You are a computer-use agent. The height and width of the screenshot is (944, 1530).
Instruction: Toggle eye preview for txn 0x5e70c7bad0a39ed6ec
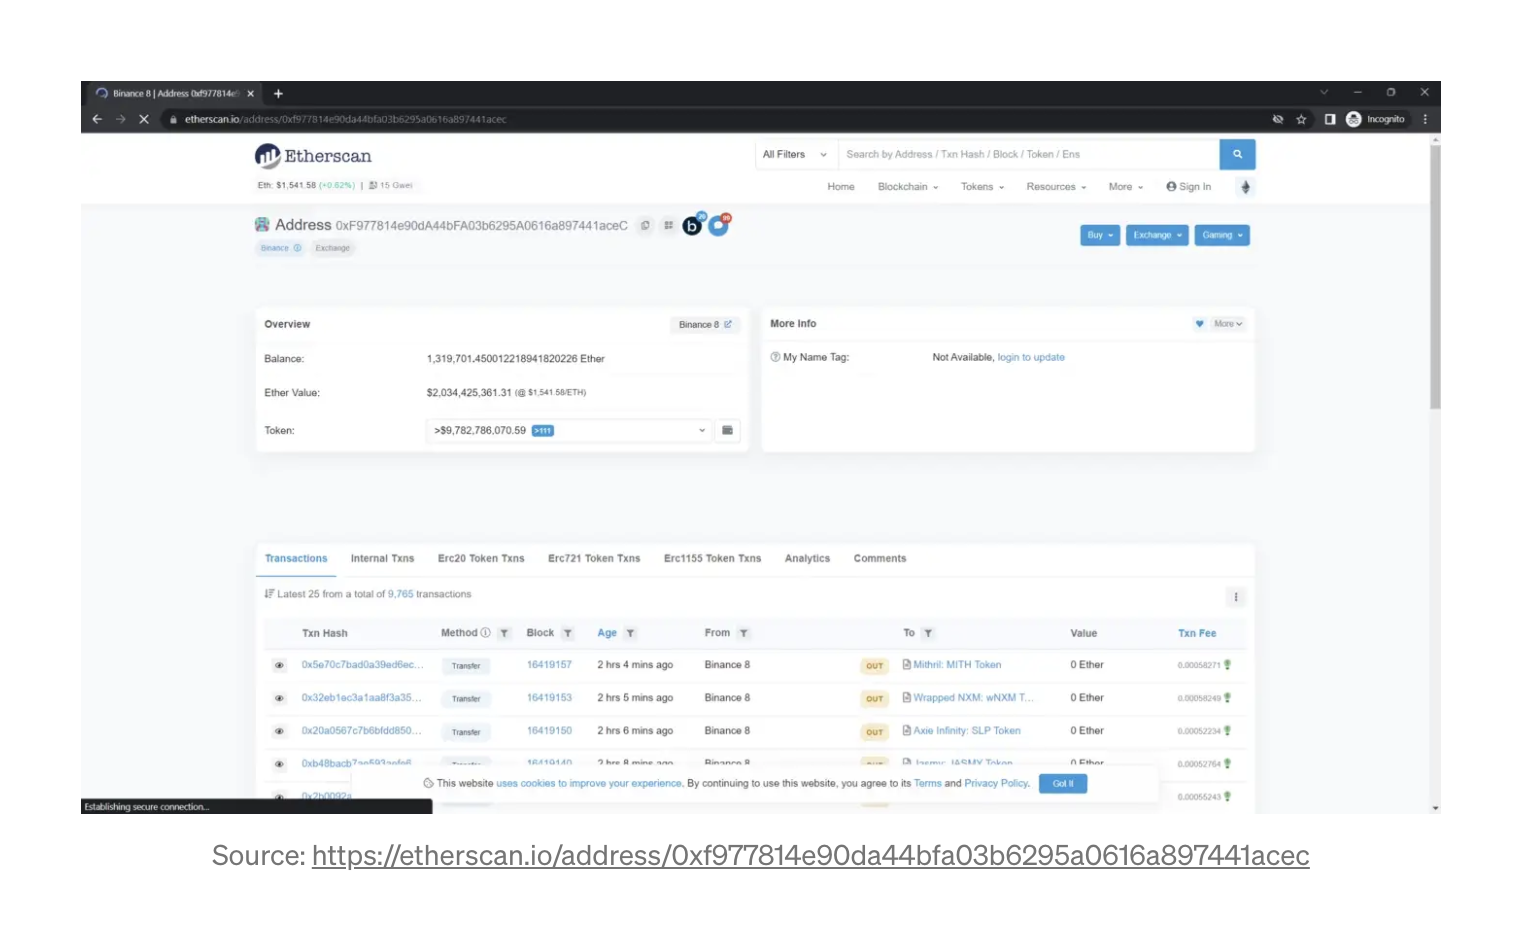(x=279, y=665)
